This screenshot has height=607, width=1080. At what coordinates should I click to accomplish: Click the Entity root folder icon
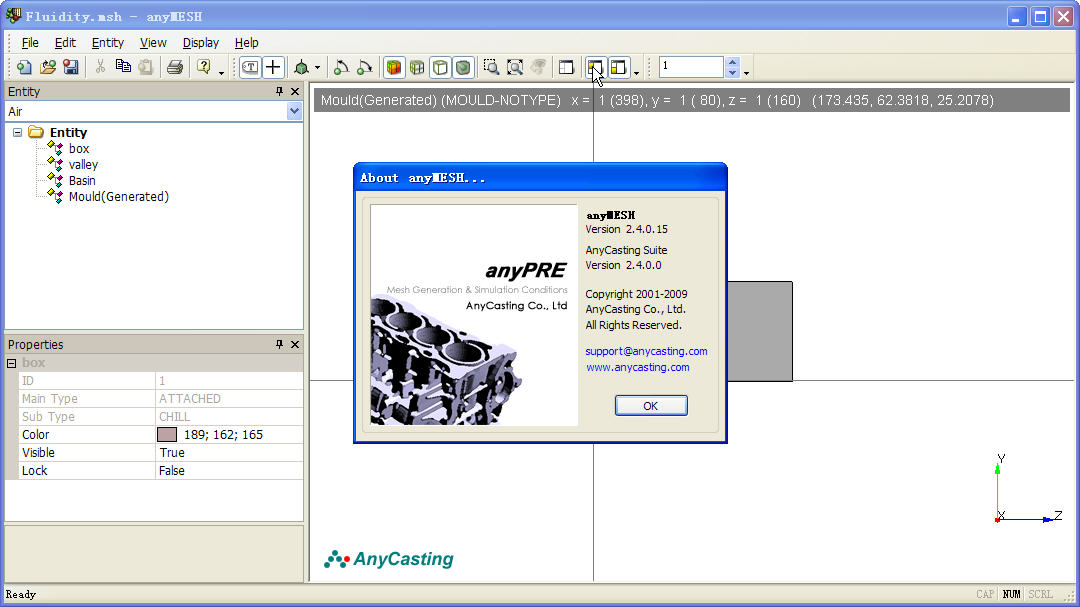[x=36, y=132]
